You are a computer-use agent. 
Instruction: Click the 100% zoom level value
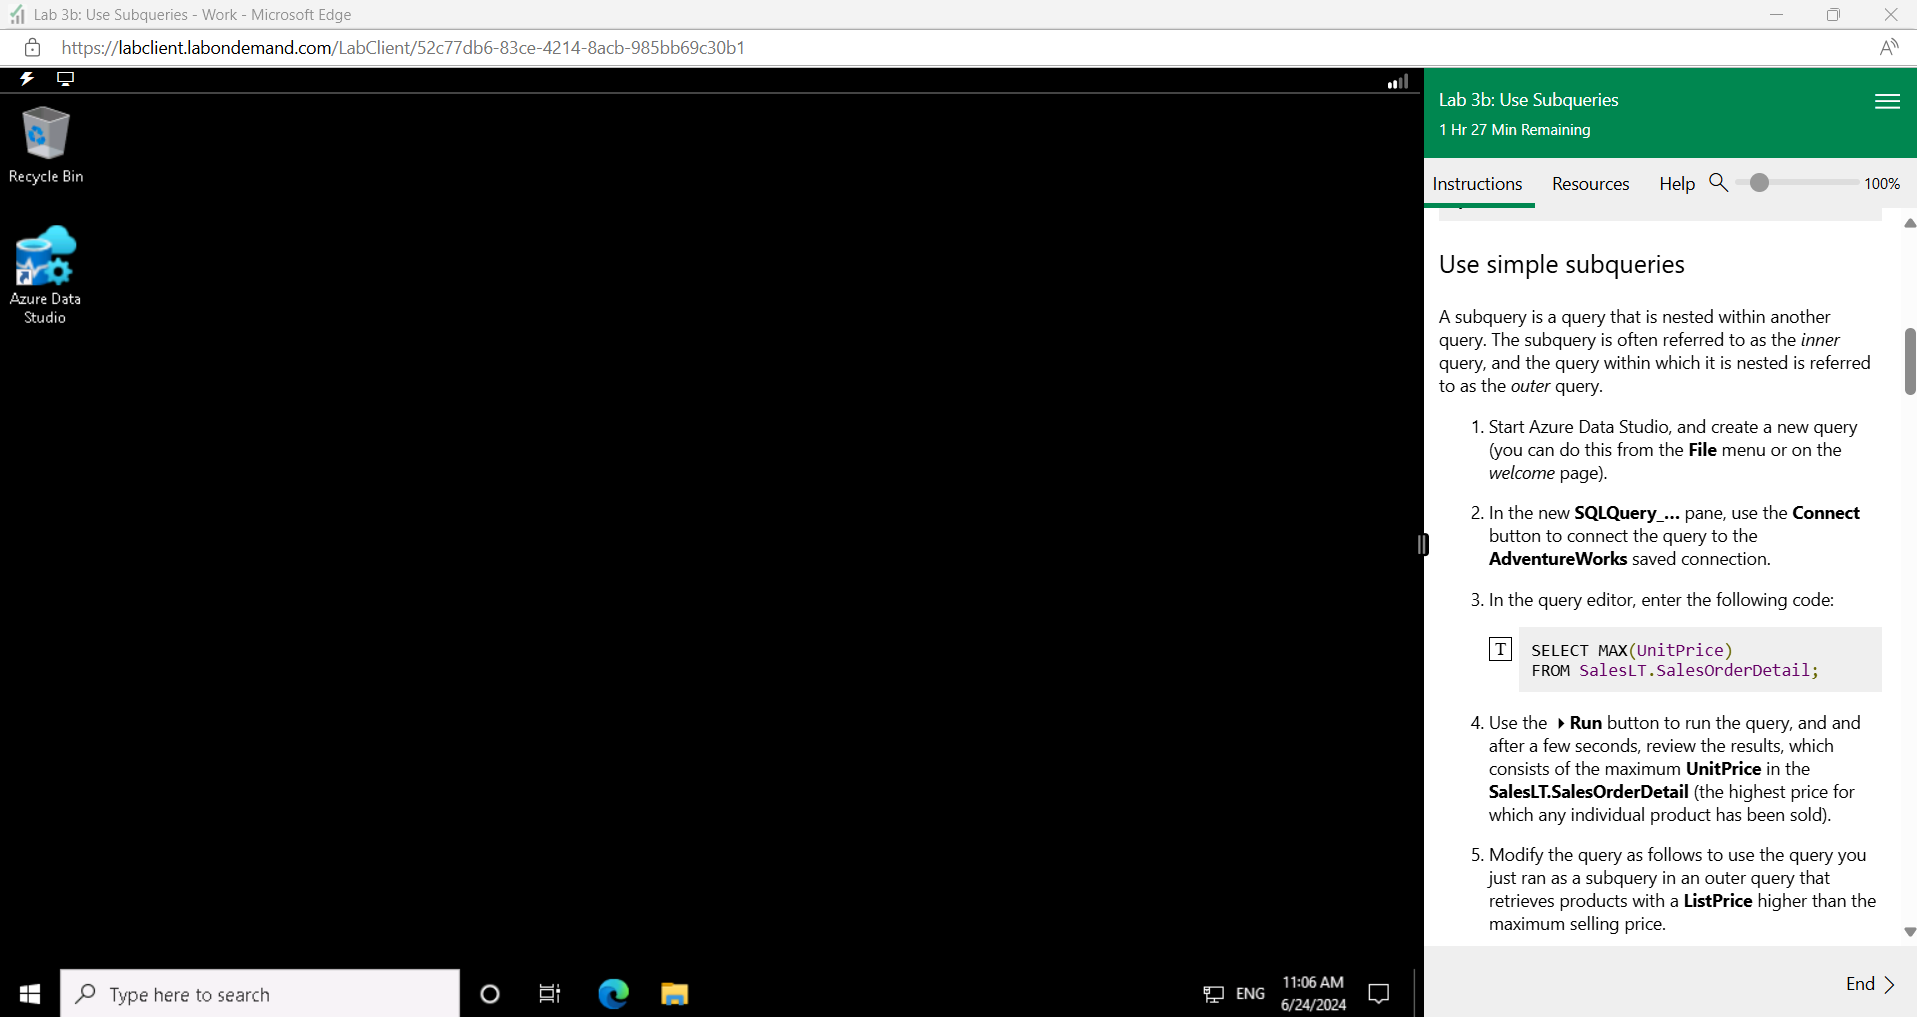(1882, 184)
